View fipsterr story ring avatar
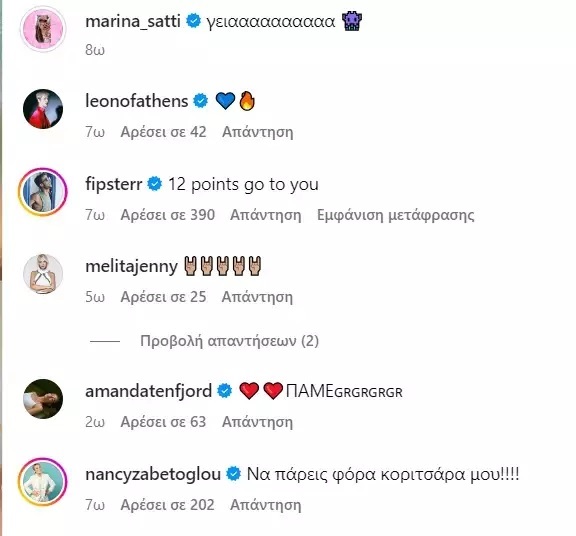 43,191
